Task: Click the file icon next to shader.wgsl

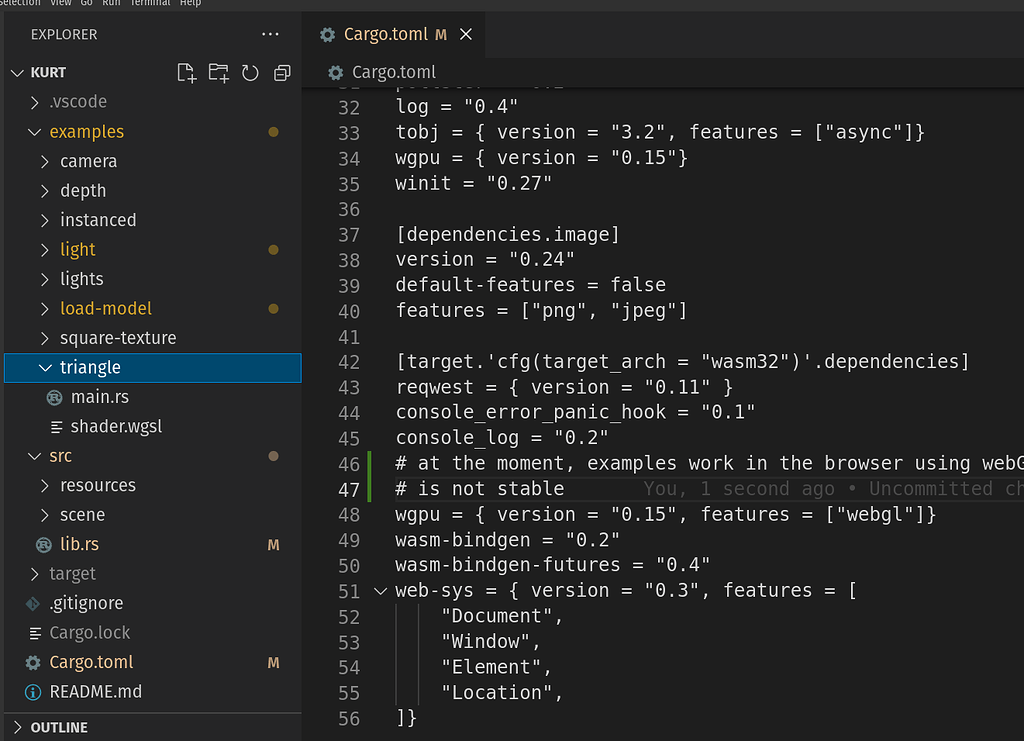Action: pyautogui.click(x=58, y=426)
